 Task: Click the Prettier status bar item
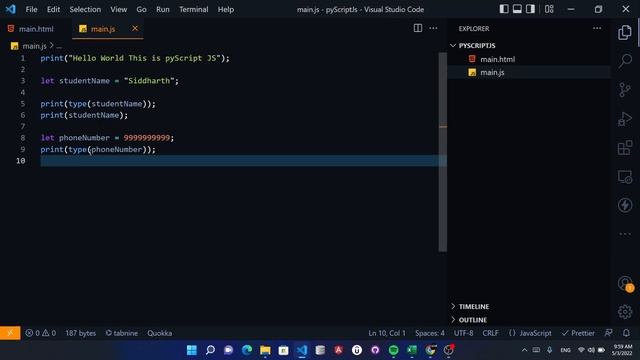(x=578, y=333)
